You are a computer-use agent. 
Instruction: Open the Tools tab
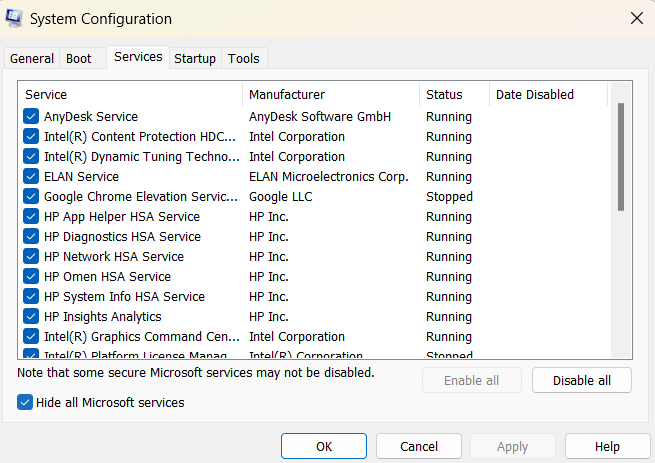coord(244,59)
